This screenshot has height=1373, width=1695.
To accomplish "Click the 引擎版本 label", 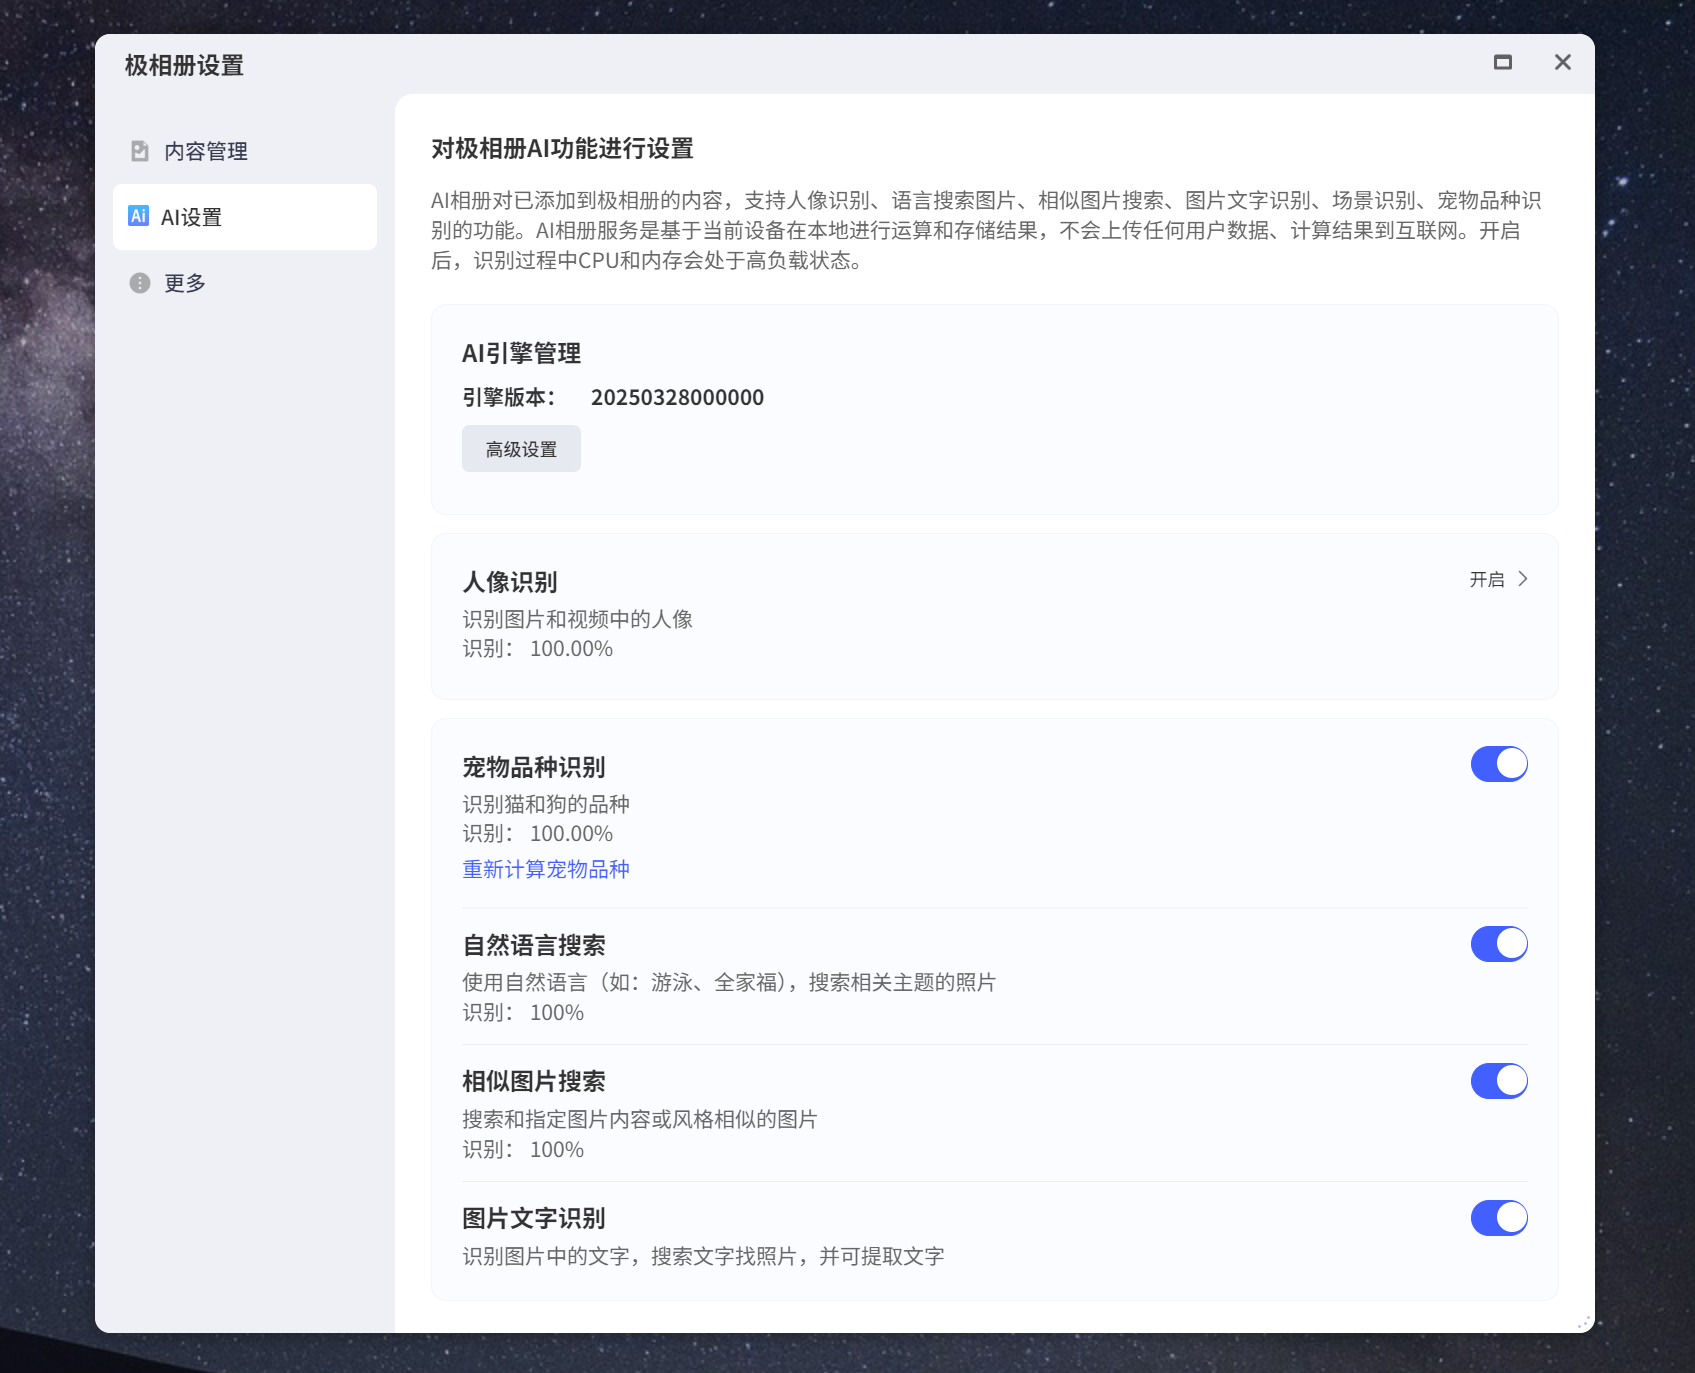I will [x=508, y=398].
